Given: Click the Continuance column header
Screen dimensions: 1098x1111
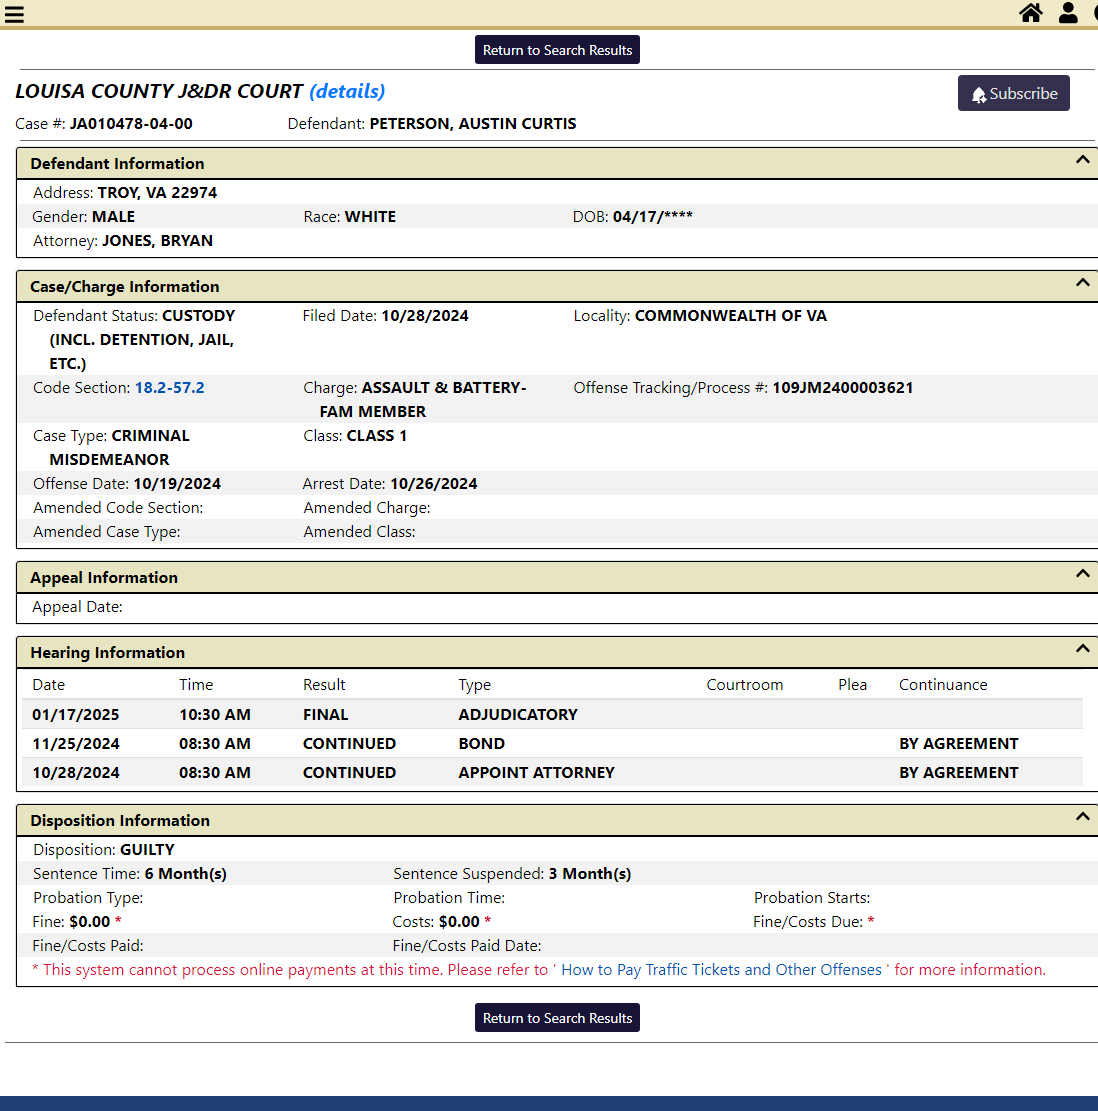Looking at the screenshot, I should point(943,685).
